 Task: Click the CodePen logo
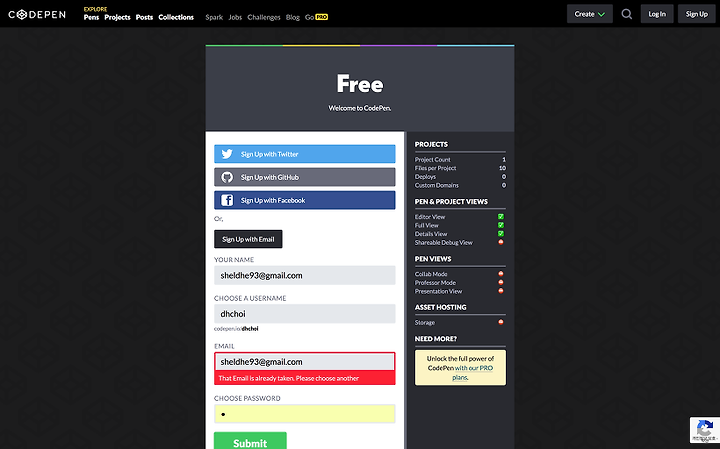coord(37,15)
